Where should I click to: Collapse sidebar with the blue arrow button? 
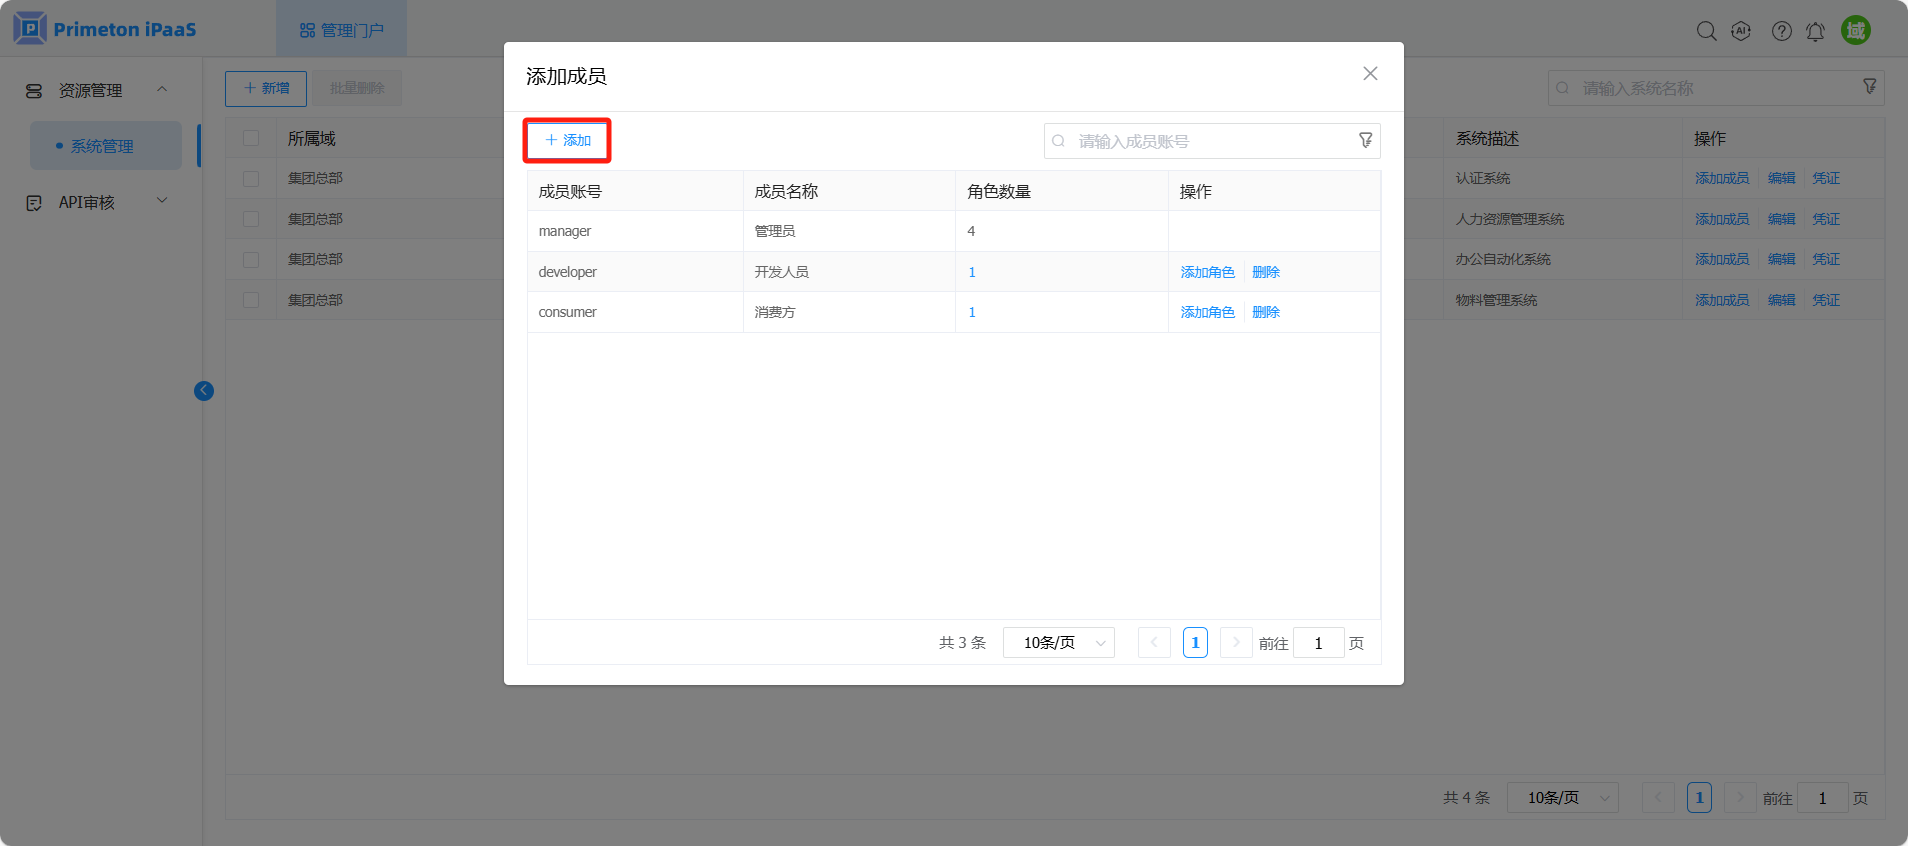(x=204, y=391)
